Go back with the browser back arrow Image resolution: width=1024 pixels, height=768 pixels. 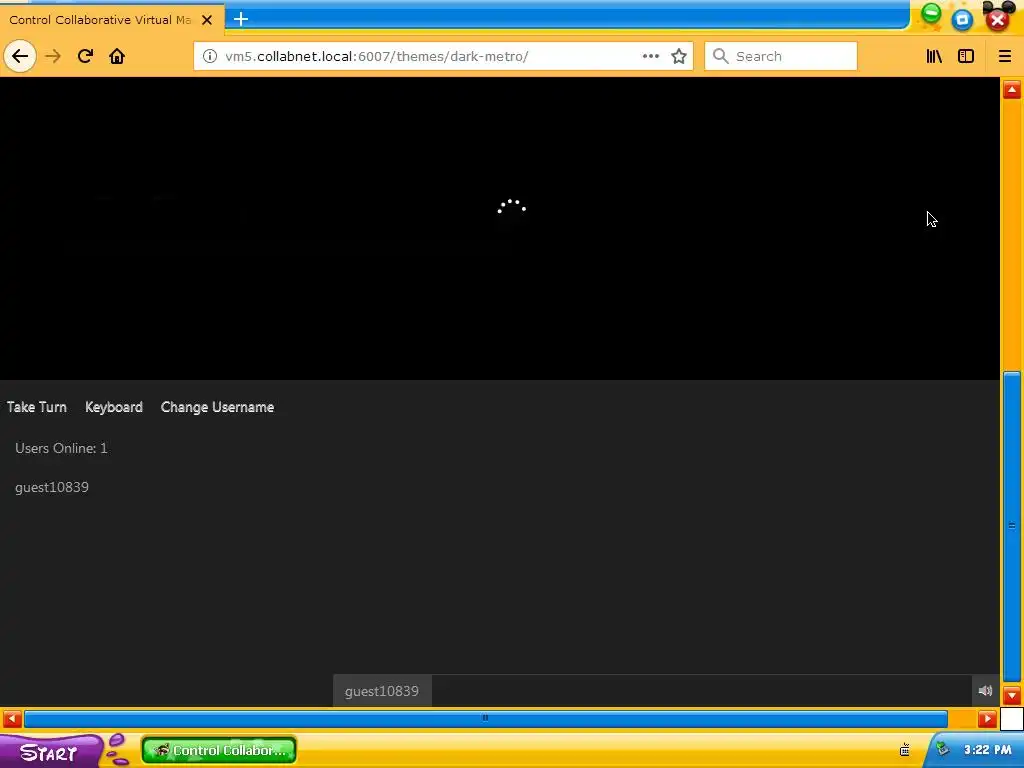coord(20,56)
